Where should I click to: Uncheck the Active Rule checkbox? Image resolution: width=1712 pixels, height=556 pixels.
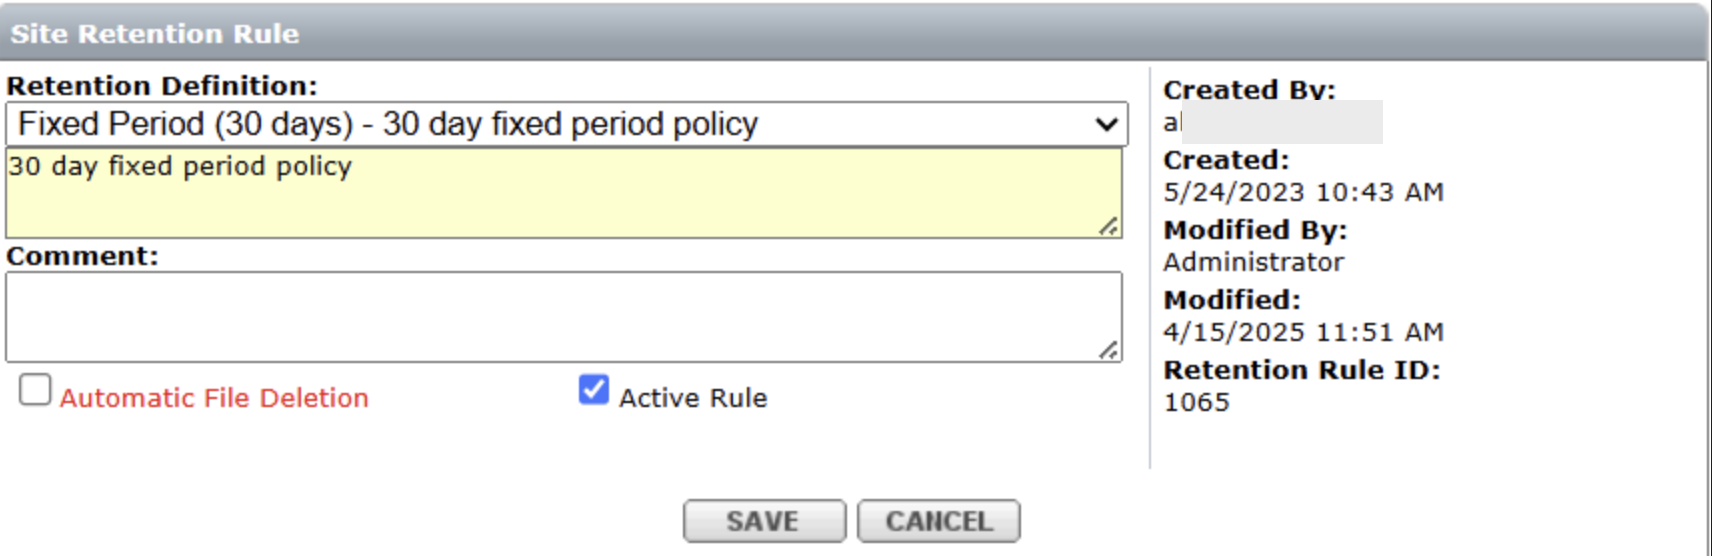point(594,390)
